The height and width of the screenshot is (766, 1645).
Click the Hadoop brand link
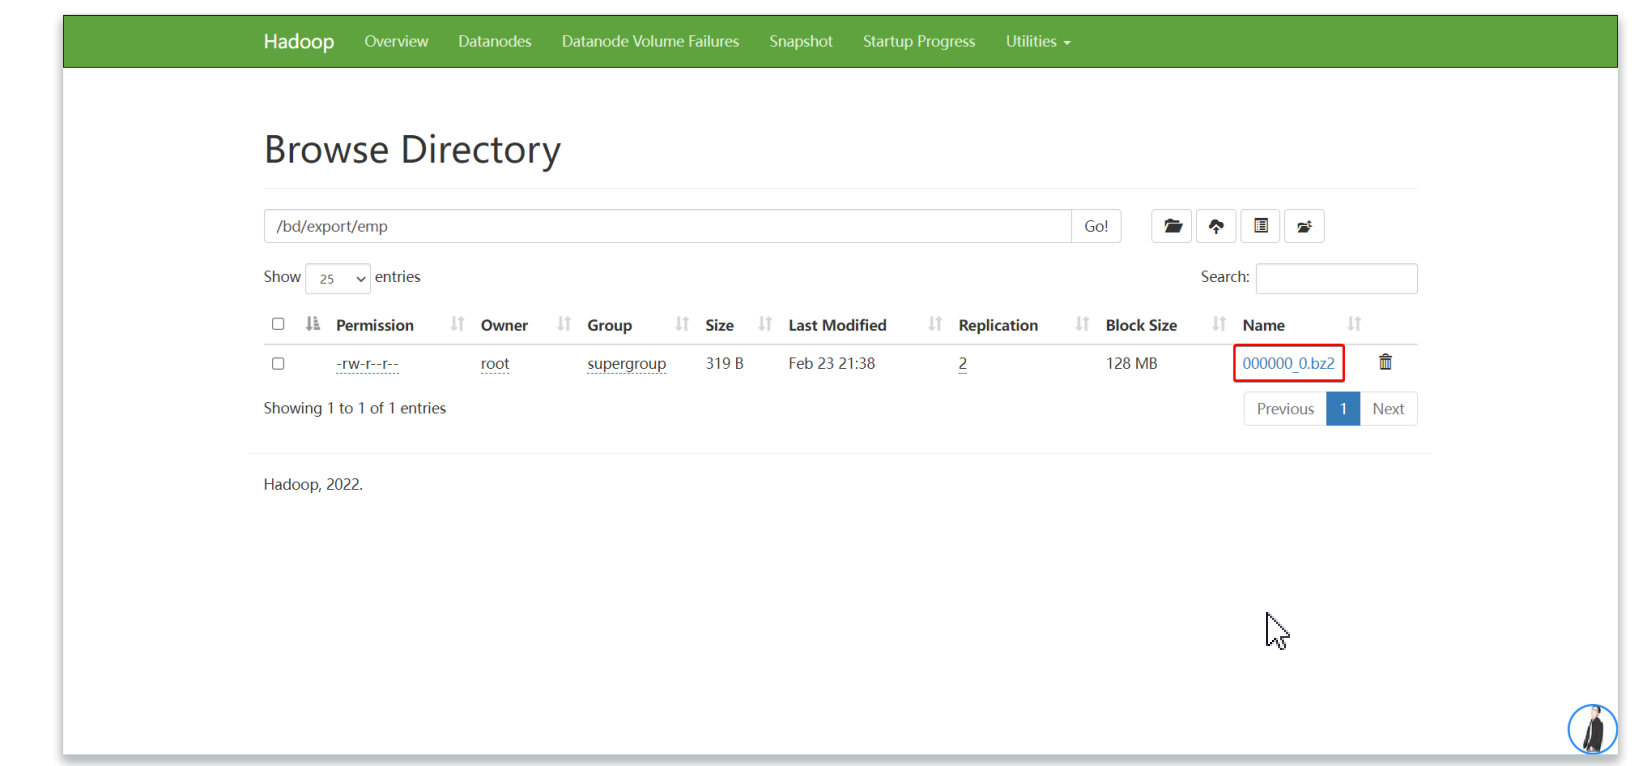pyautogui.click(x=299, y=41)
